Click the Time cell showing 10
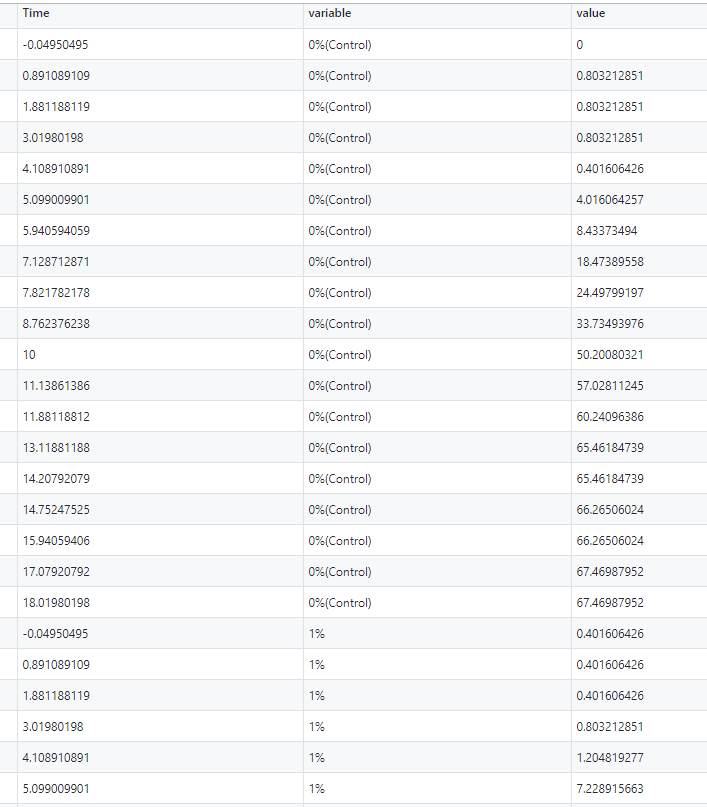The image size is (707, 807). point(29,355)
